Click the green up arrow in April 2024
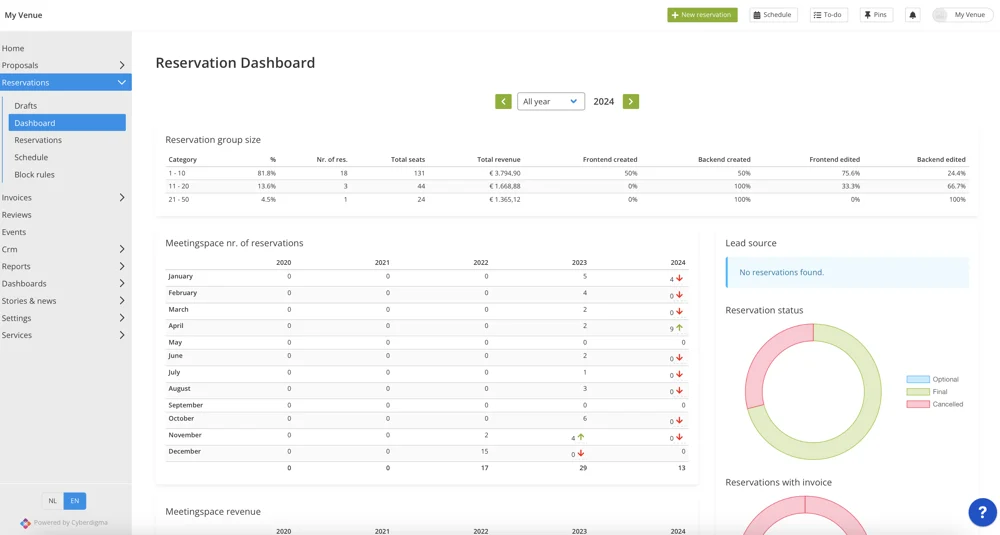Screen dimensions: 1000x535 679,328
